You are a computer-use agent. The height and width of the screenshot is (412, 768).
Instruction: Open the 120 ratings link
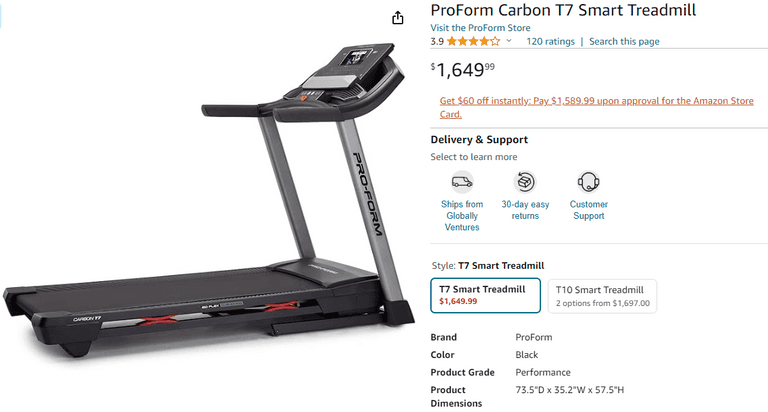coord(551,42)
